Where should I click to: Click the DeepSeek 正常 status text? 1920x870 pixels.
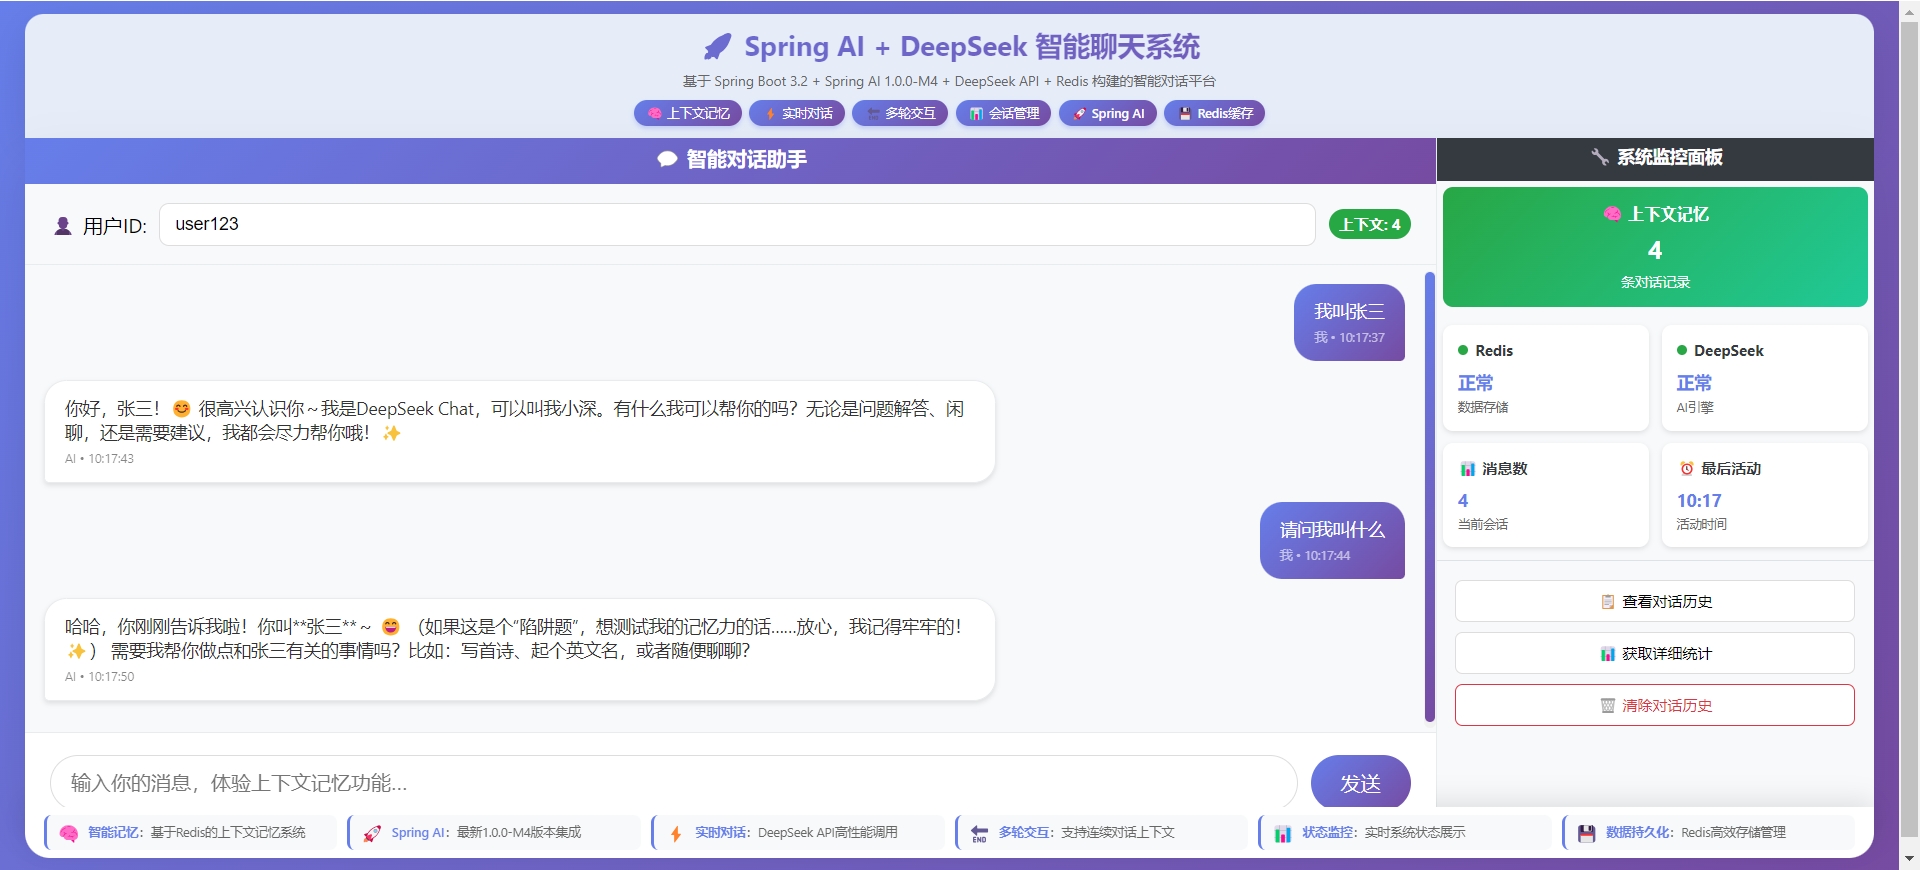tap(1694, 383)
